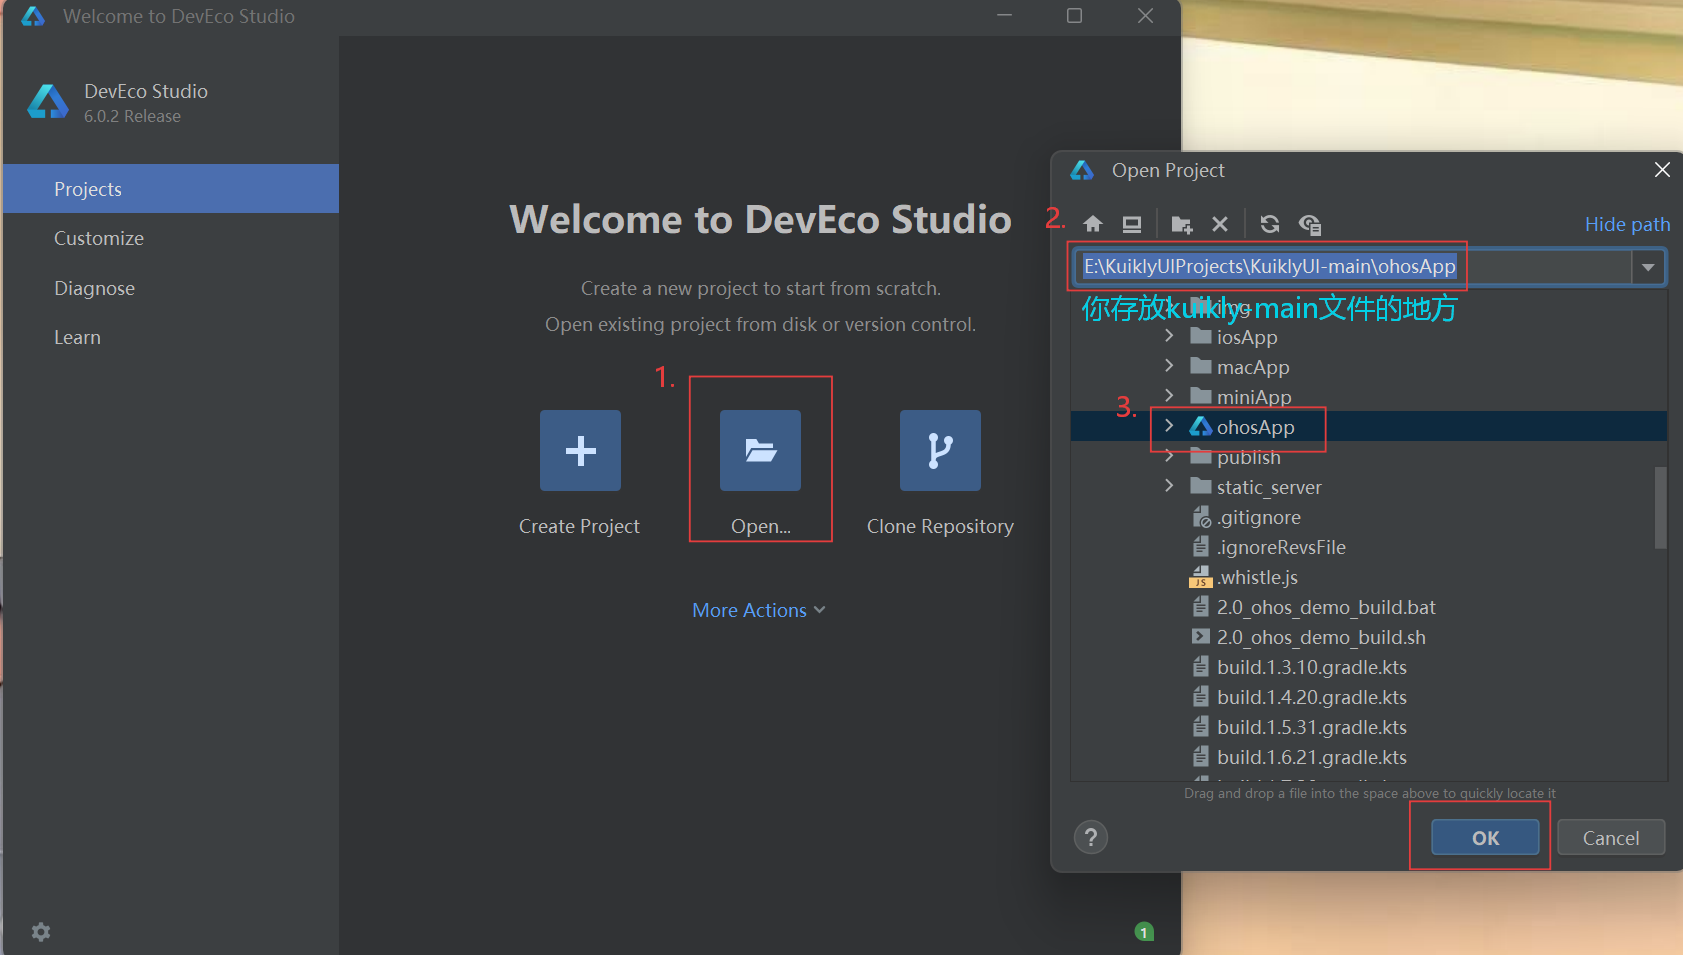1683x955 pixels.
Task: Toggle show hidden files icon
Action: [x=1310, y=224]
